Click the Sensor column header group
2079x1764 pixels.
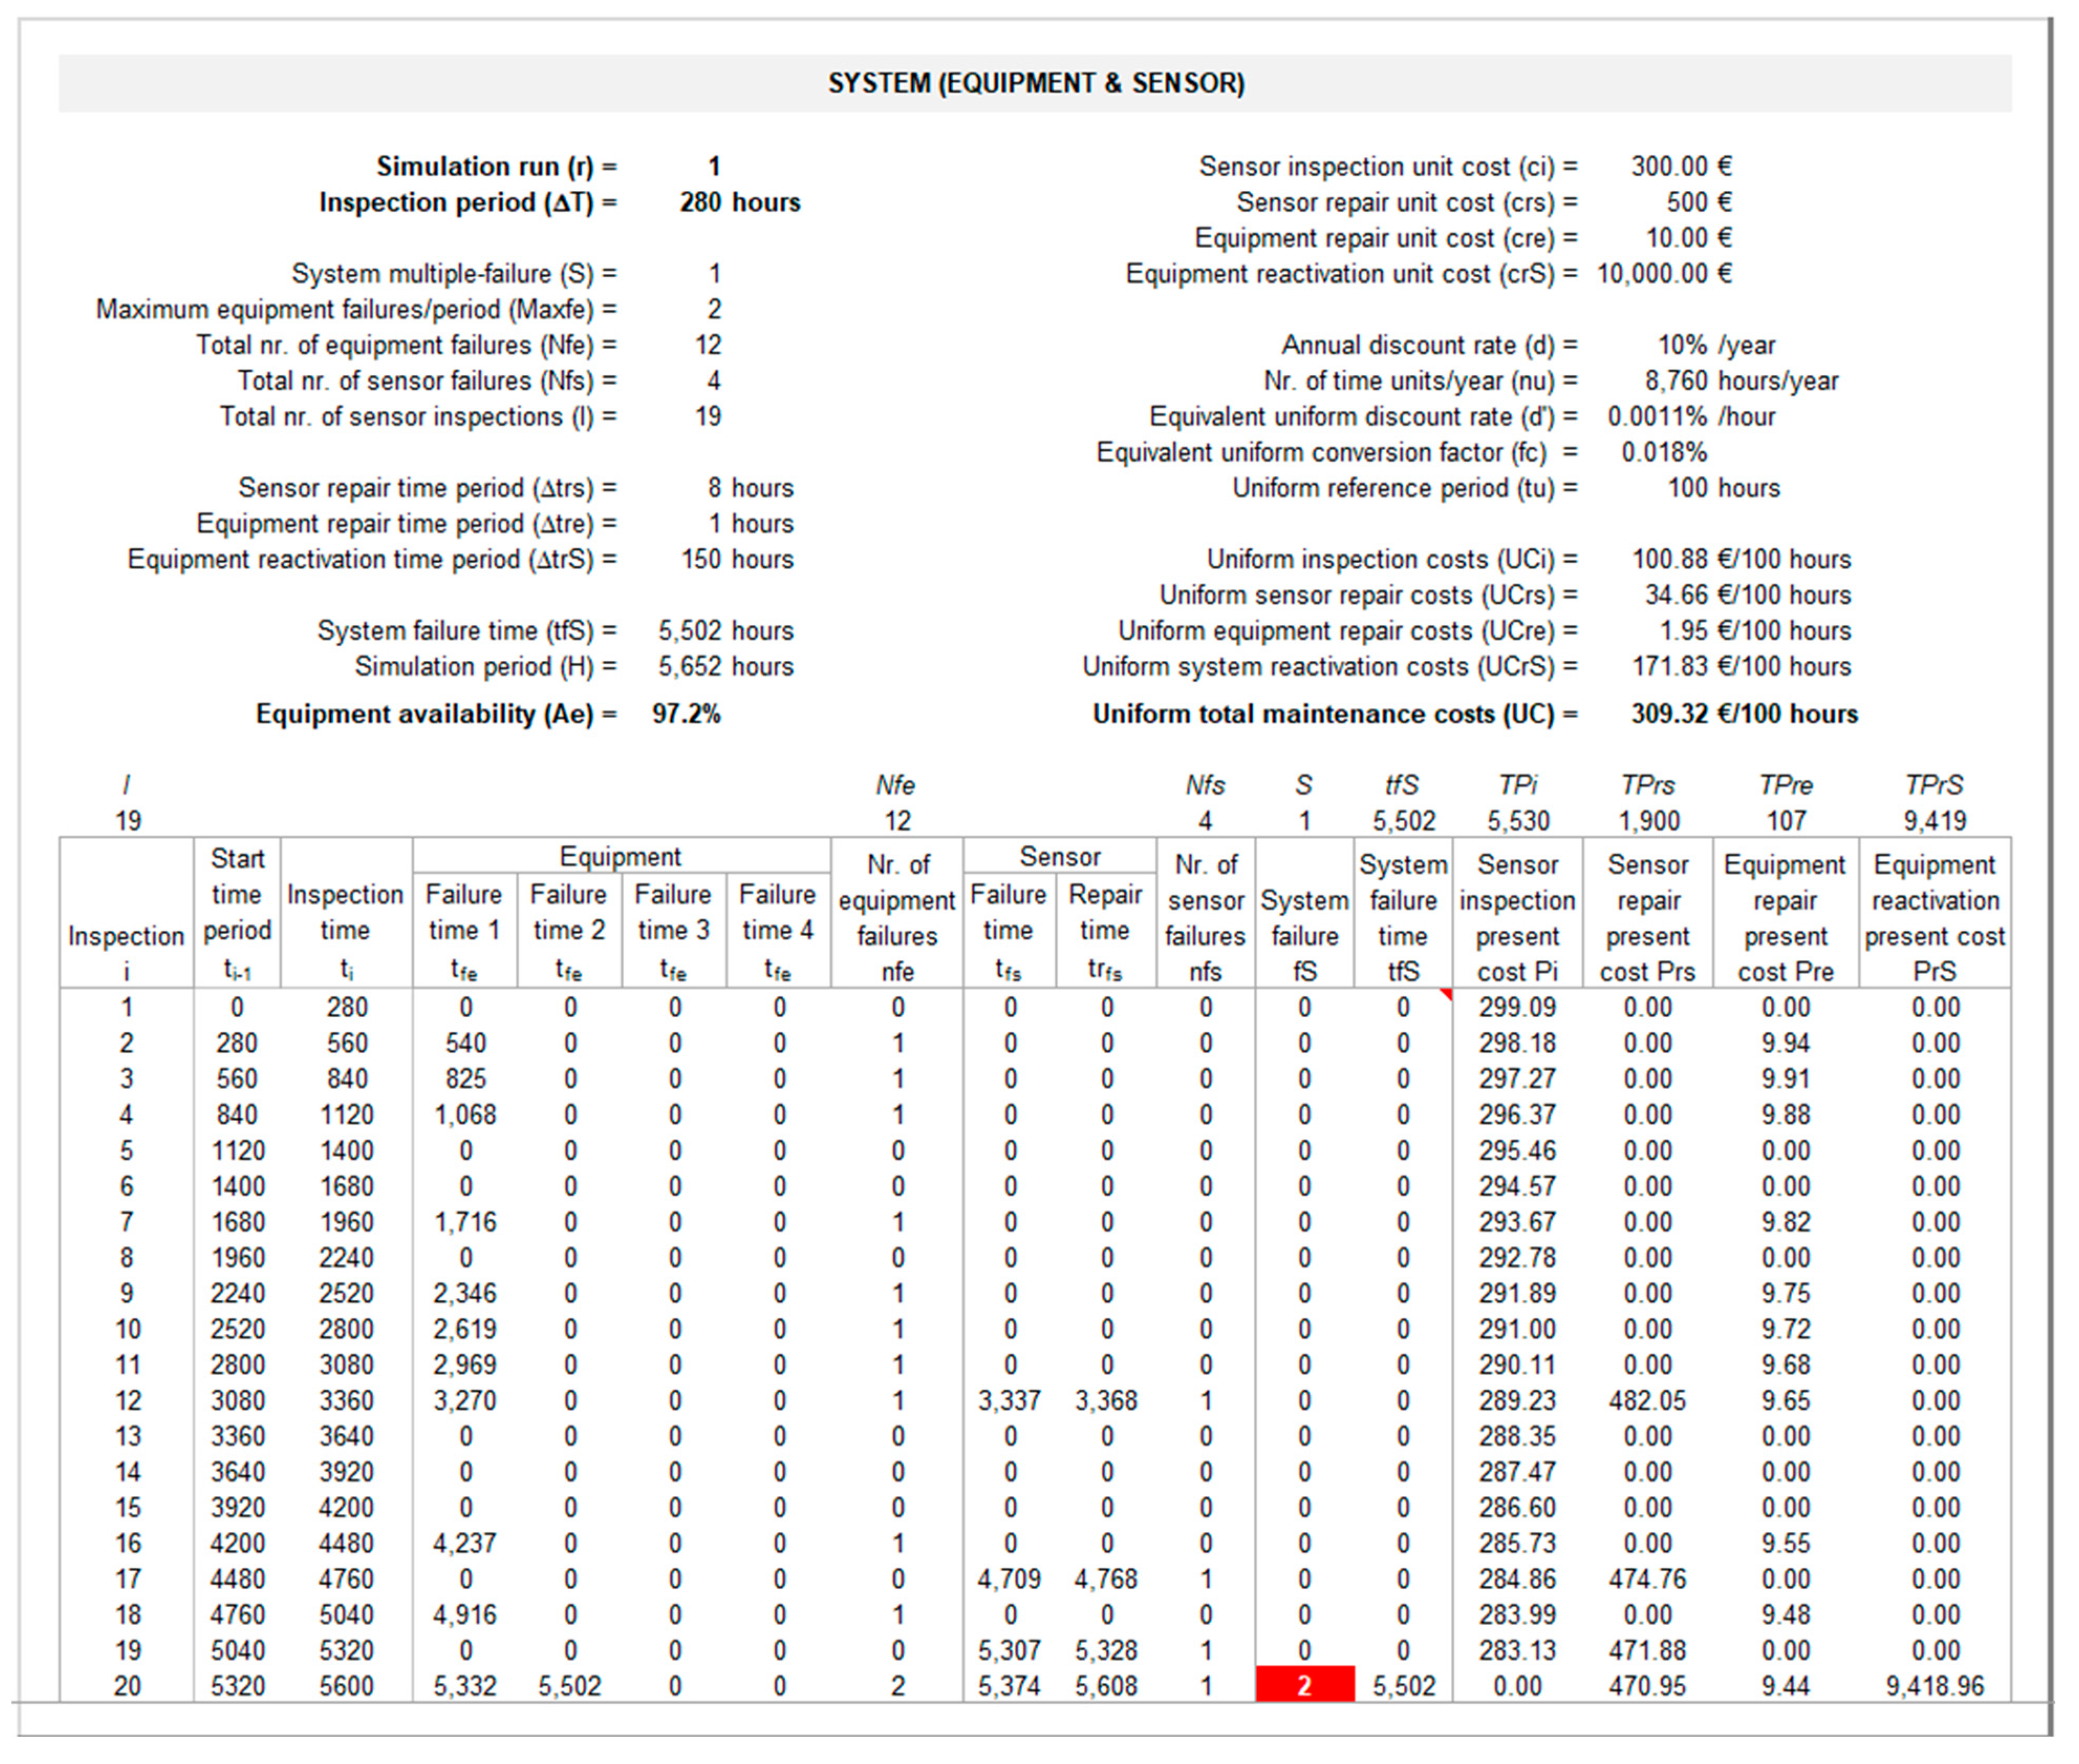point(1060,856)
